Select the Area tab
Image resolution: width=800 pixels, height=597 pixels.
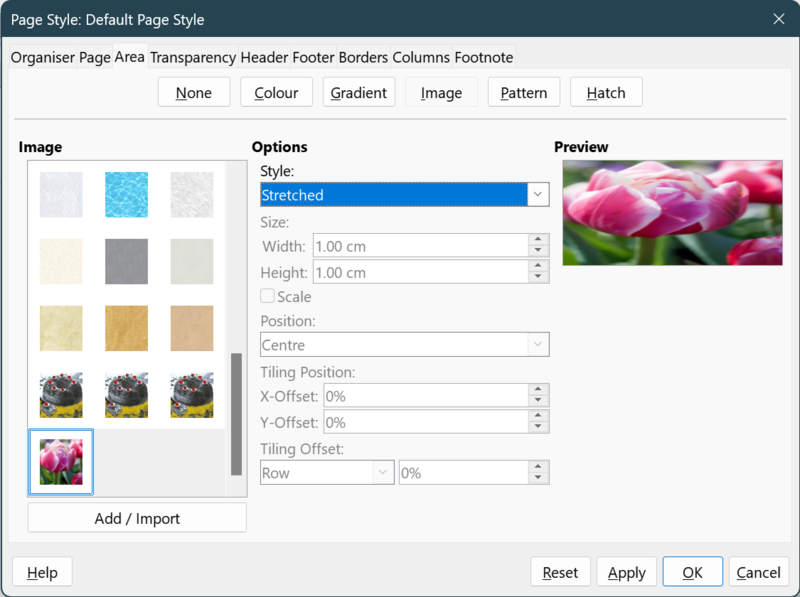point(130,56)
